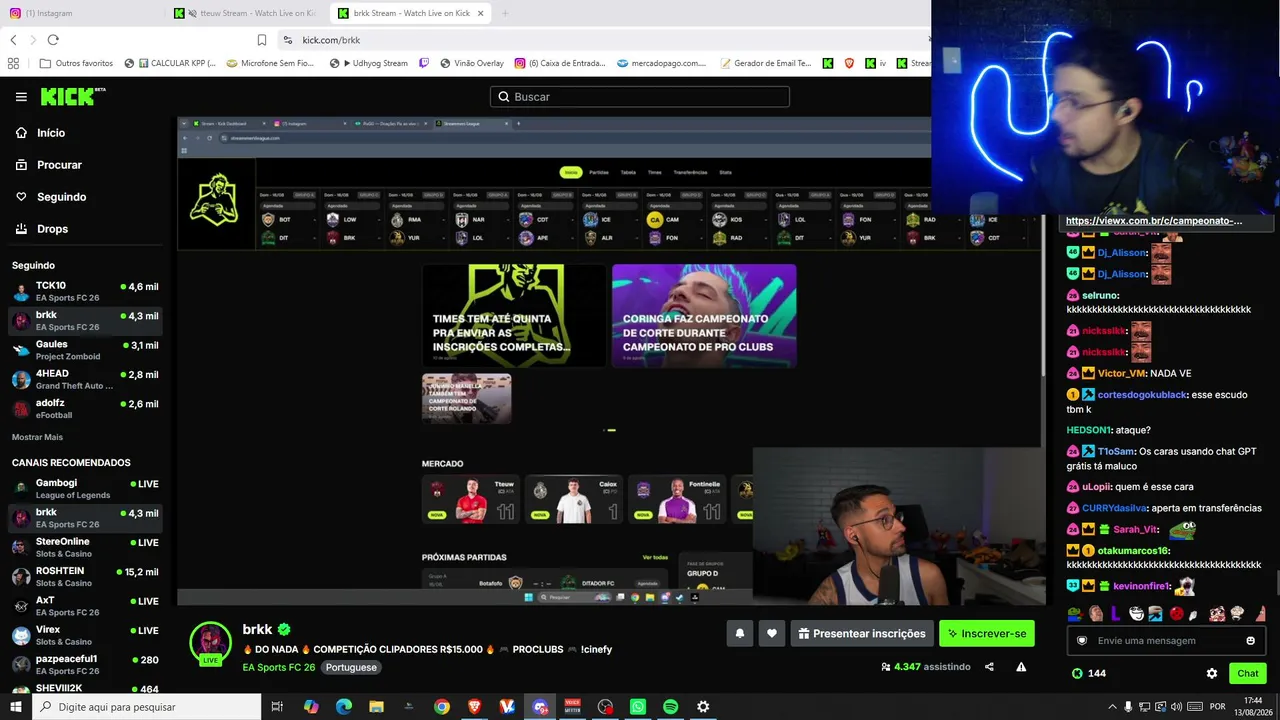Send message with the Chat button

click(x=1247, y=674)
